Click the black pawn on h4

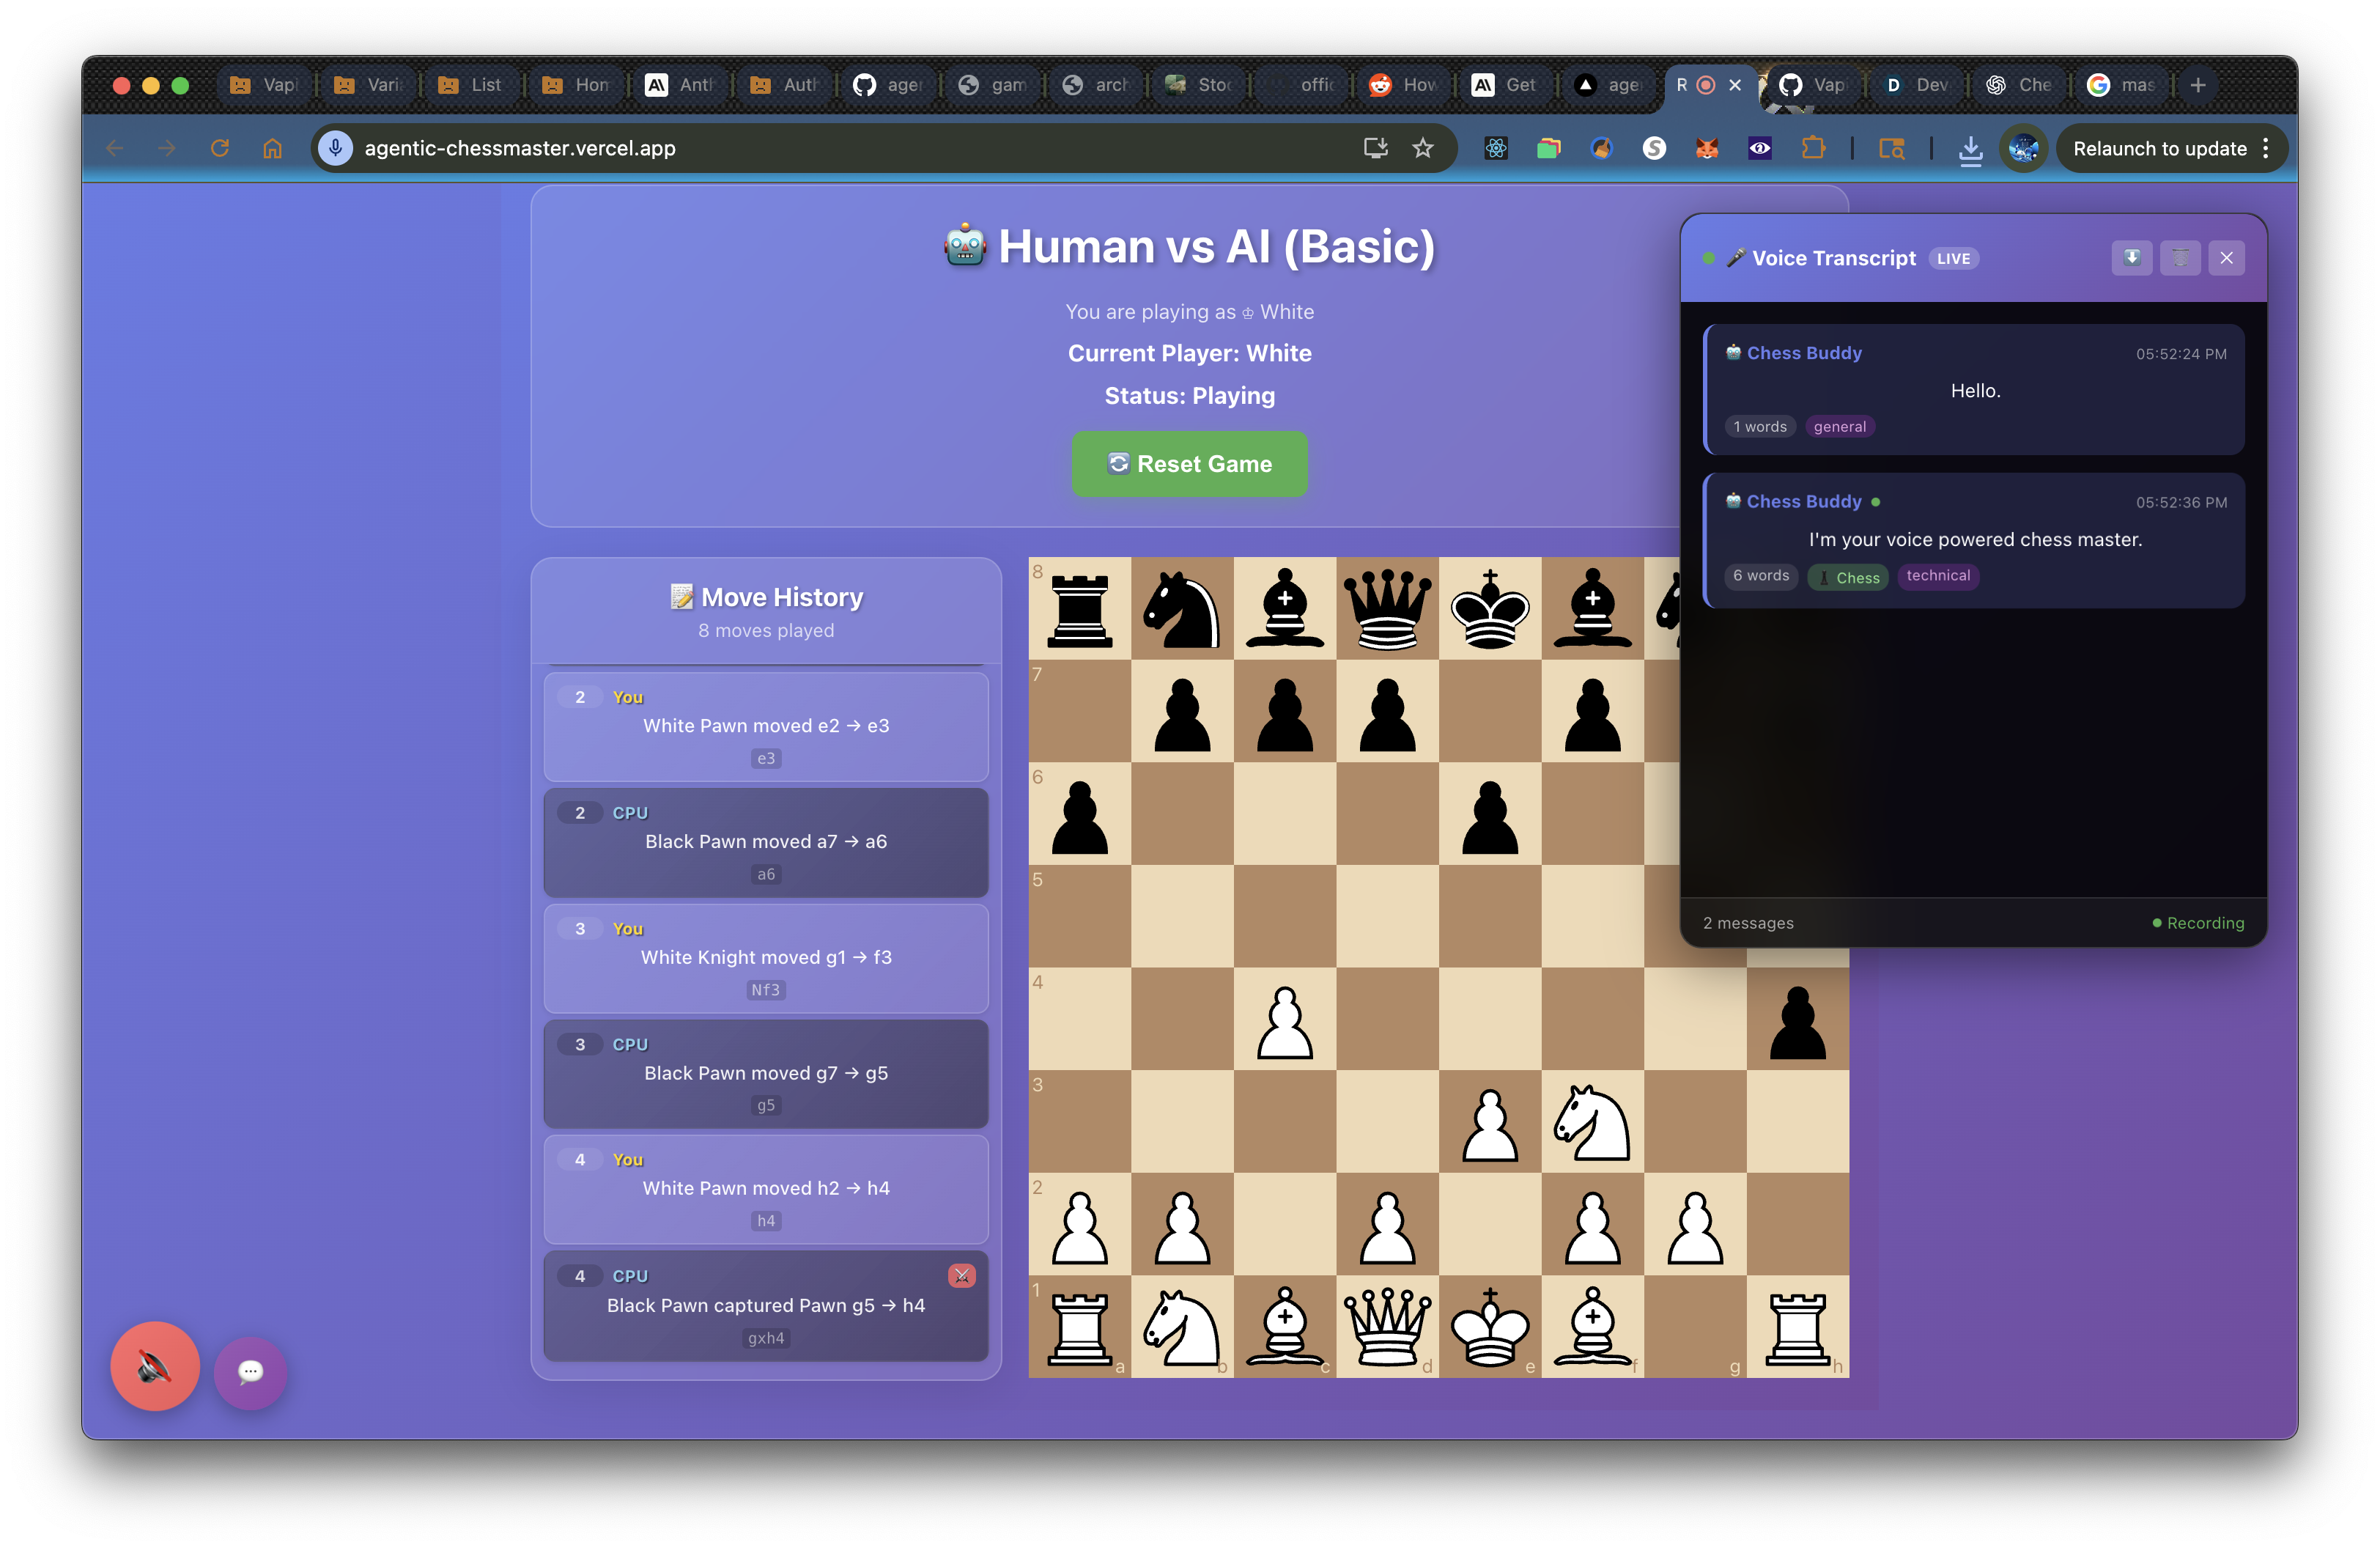(1797, 1020)
